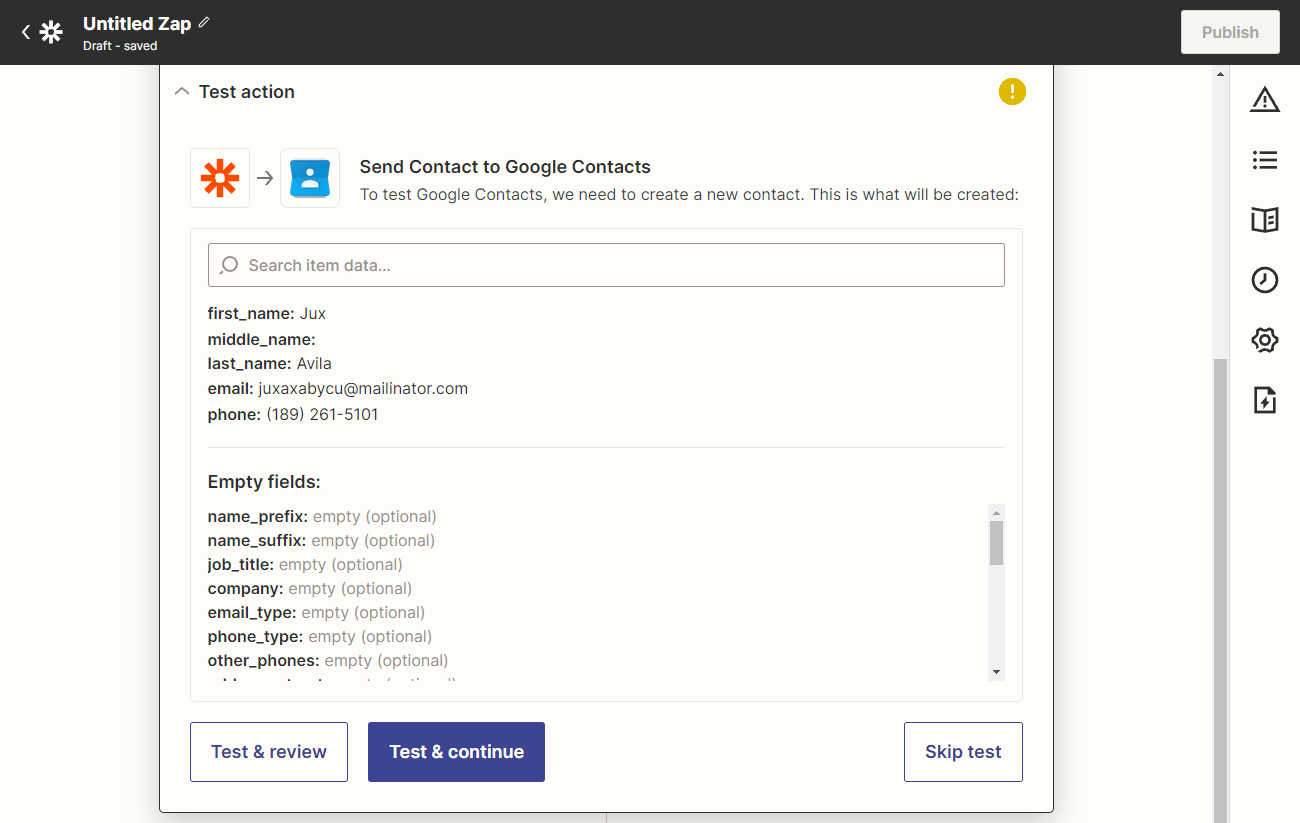
Task: Click the Test & review button
Action: [x=269, y=752]
